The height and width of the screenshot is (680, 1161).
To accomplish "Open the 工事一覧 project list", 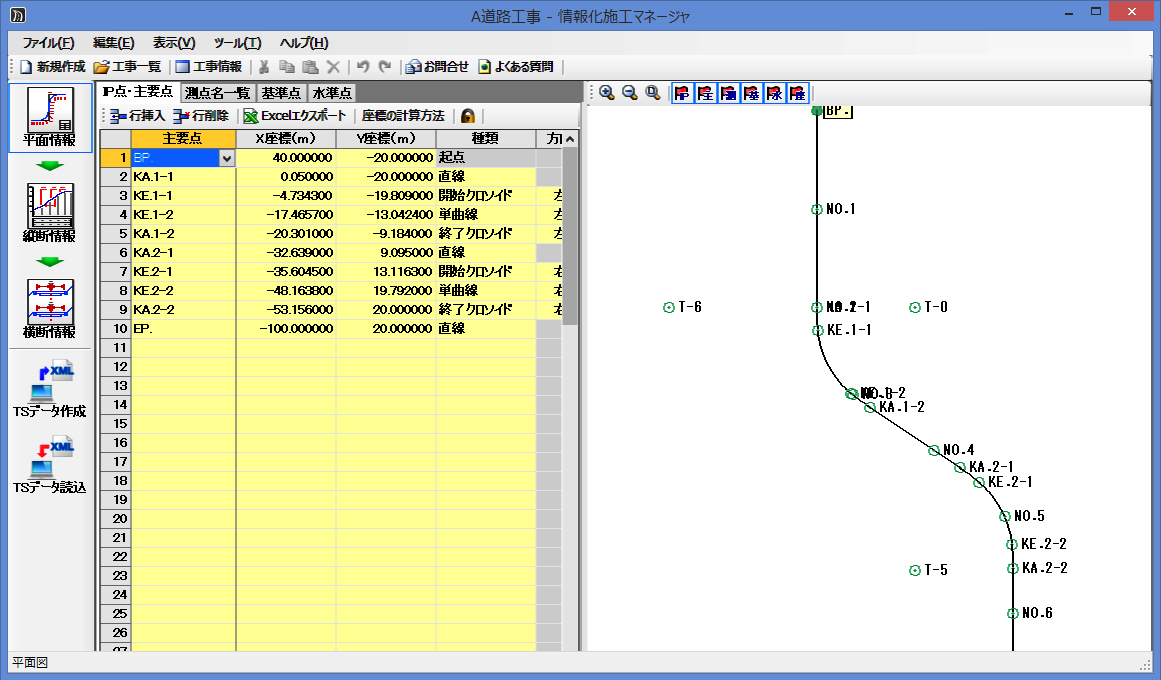I will [127, 67].
